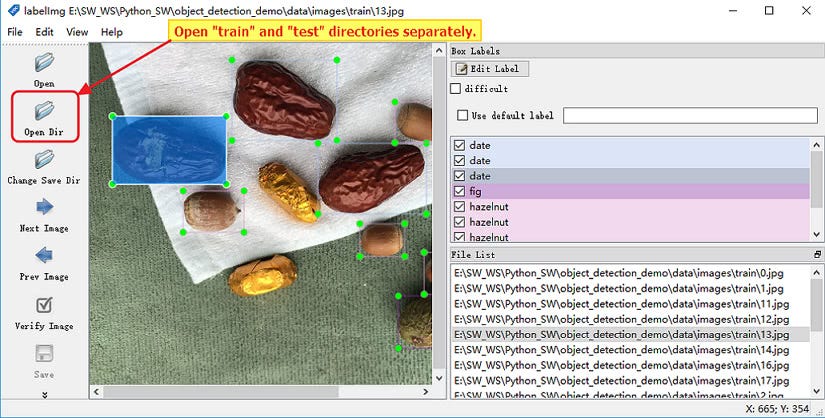Select train\12.jpg in File List
This screenshot has height=418, width=825.
tap(630, 319)
